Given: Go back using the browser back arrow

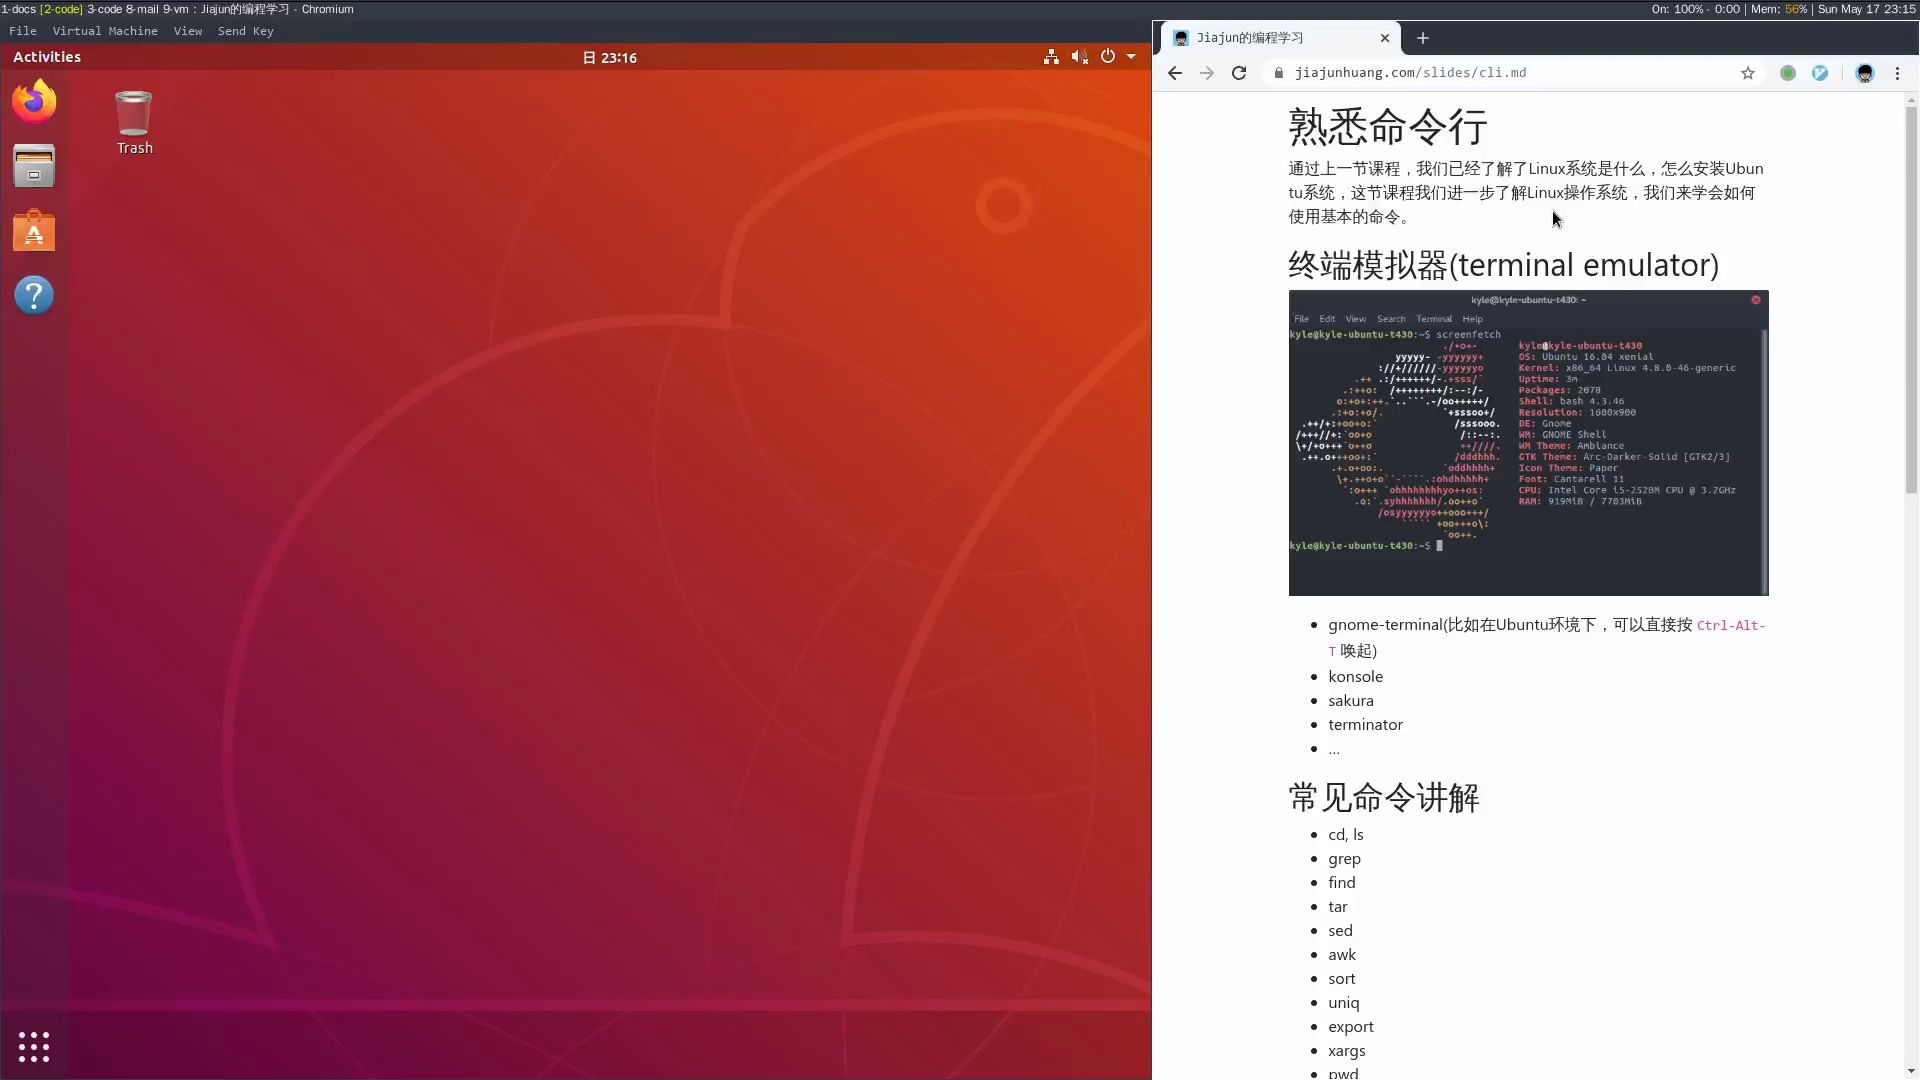Looking at the screenshot, I should coord(1175,73).
